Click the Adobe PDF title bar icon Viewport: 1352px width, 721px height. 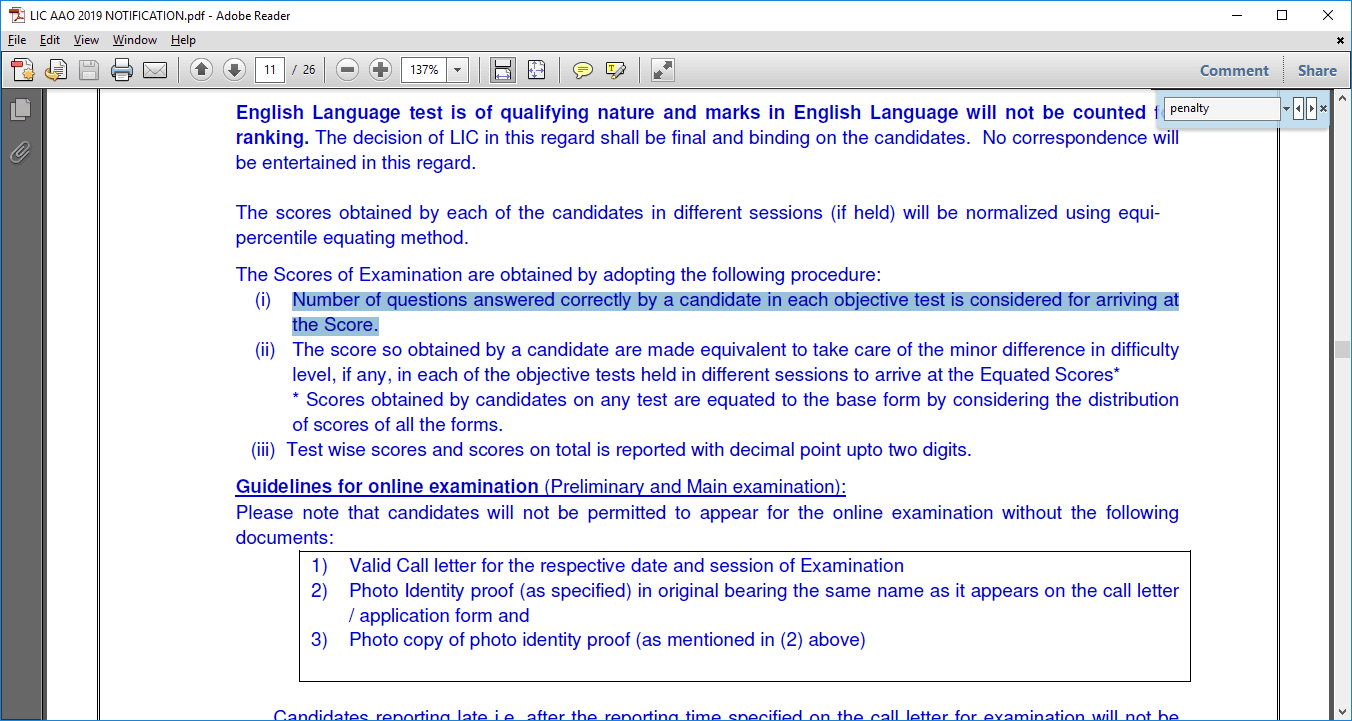point(15,15)
